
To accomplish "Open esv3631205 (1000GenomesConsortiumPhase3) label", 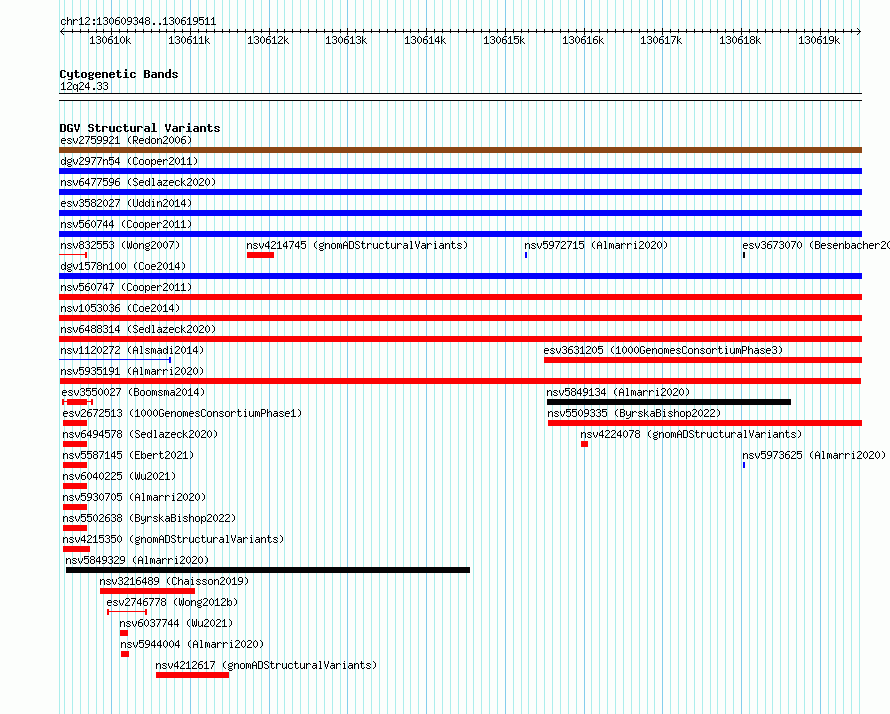I will [663, 350].
